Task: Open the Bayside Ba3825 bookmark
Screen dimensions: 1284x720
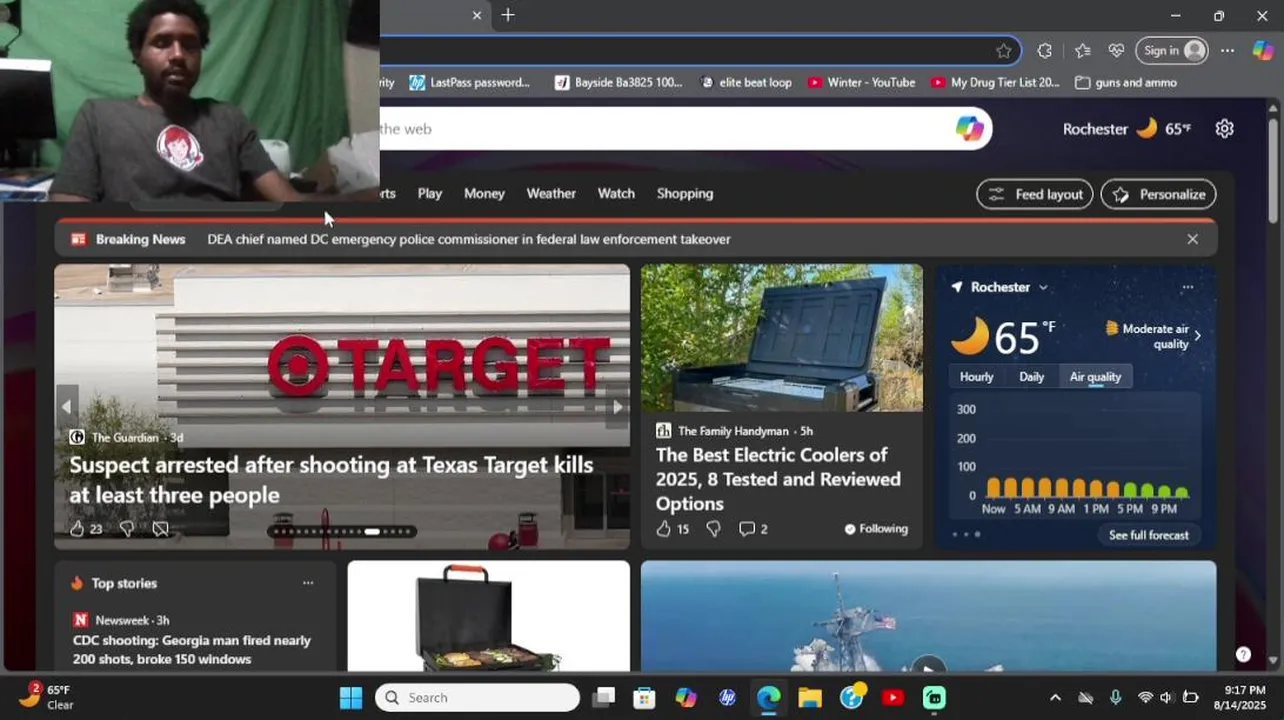Action: pyautogui.click(x=619, y=83)
